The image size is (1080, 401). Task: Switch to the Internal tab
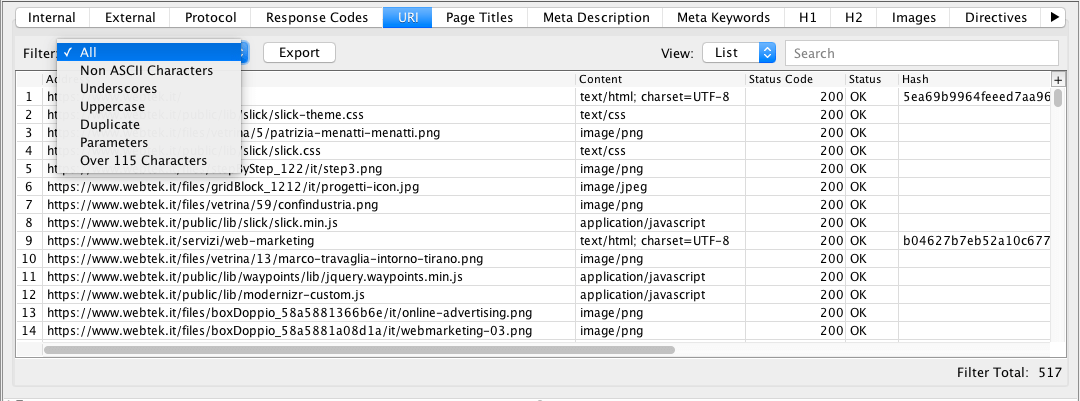click(52, 18)
